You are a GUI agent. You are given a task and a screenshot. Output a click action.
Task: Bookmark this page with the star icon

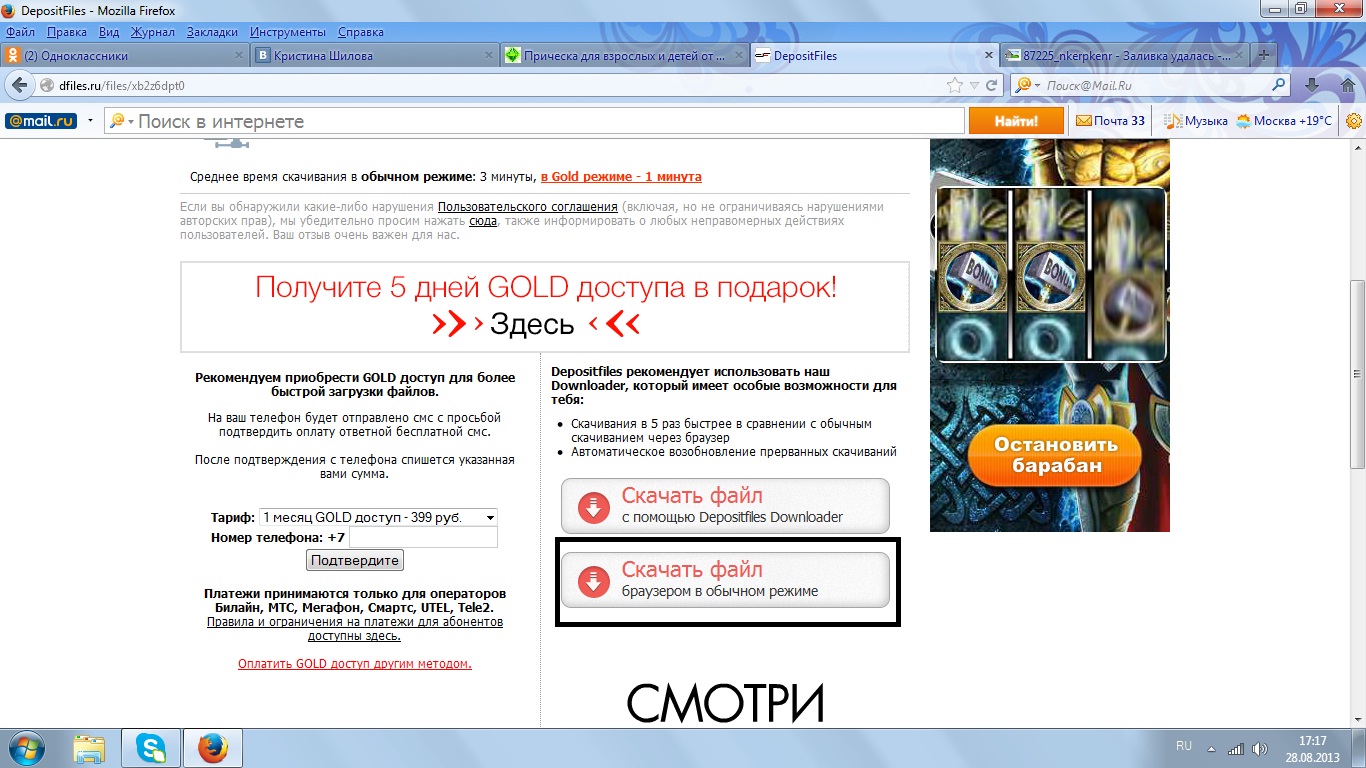(x=955, y=85)
